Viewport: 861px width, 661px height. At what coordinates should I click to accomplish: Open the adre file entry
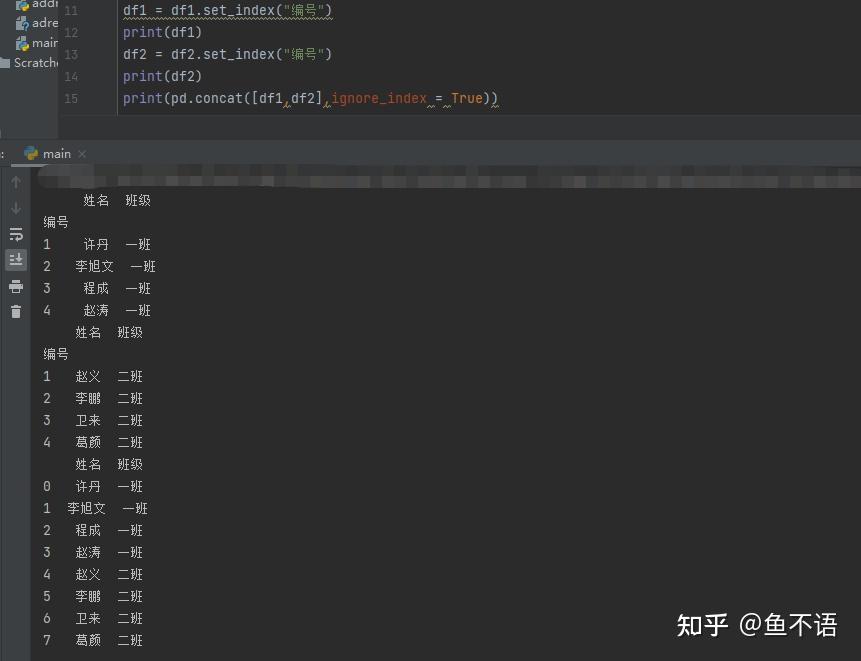click(x=44, y=22)
